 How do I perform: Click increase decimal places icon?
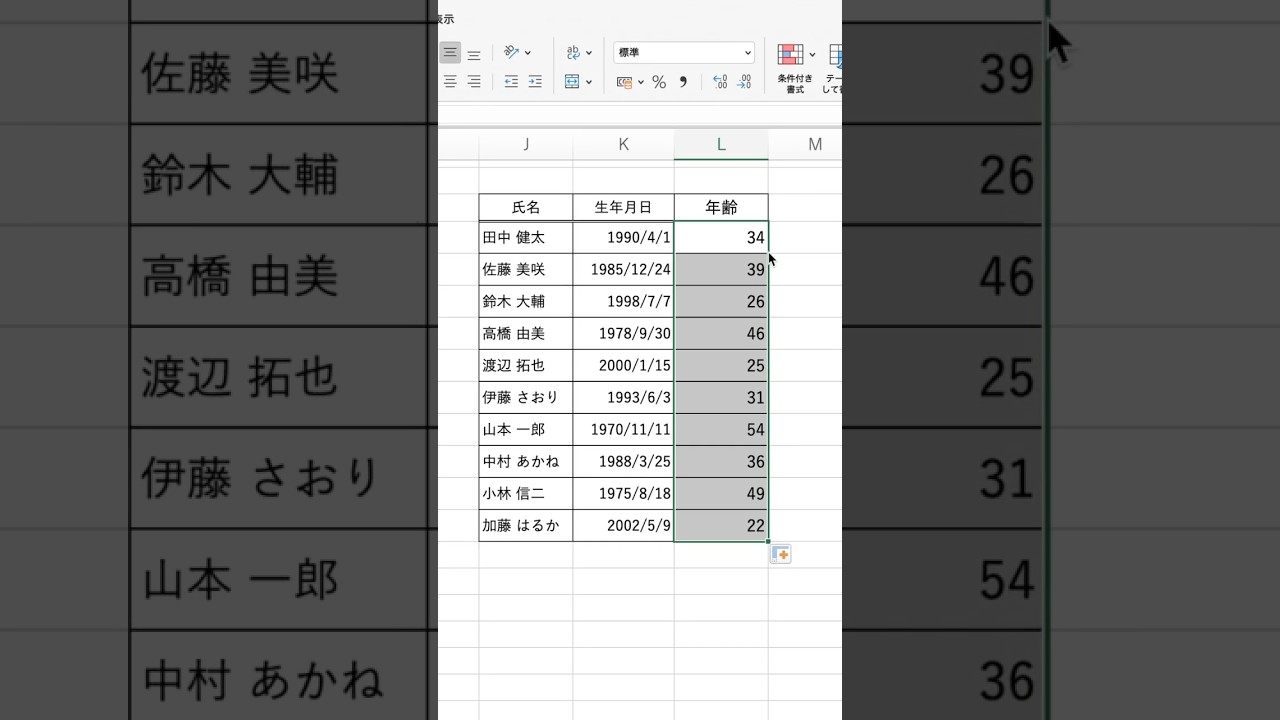(x=720, y=82)
